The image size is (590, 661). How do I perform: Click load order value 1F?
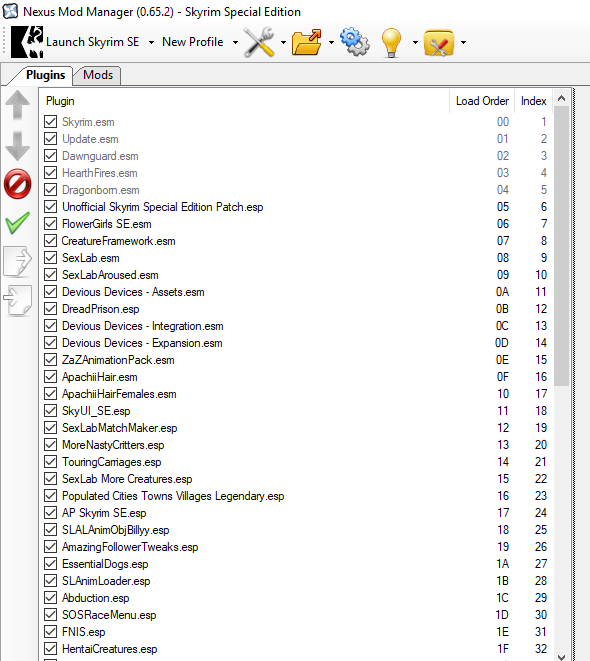click(503, 649)
